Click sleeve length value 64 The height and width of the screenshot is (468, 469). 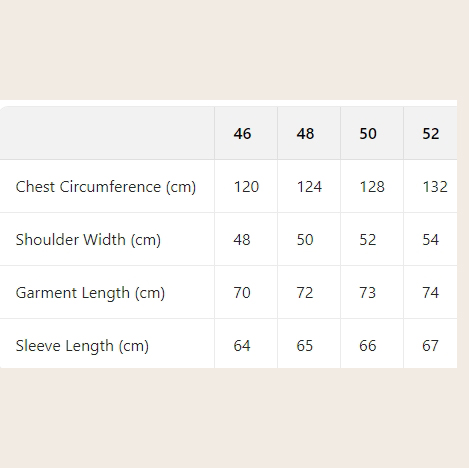point(242,346)
